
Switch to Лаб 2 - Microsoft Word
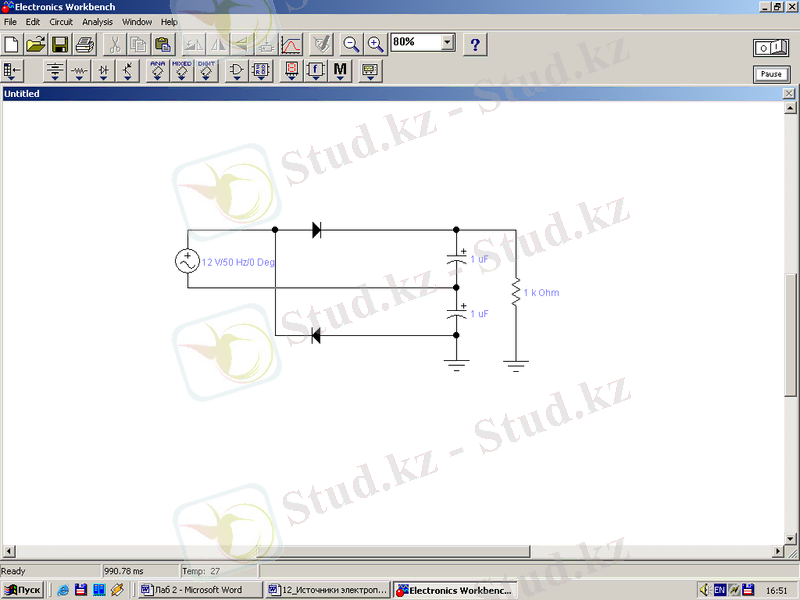[x=199, y=590]
